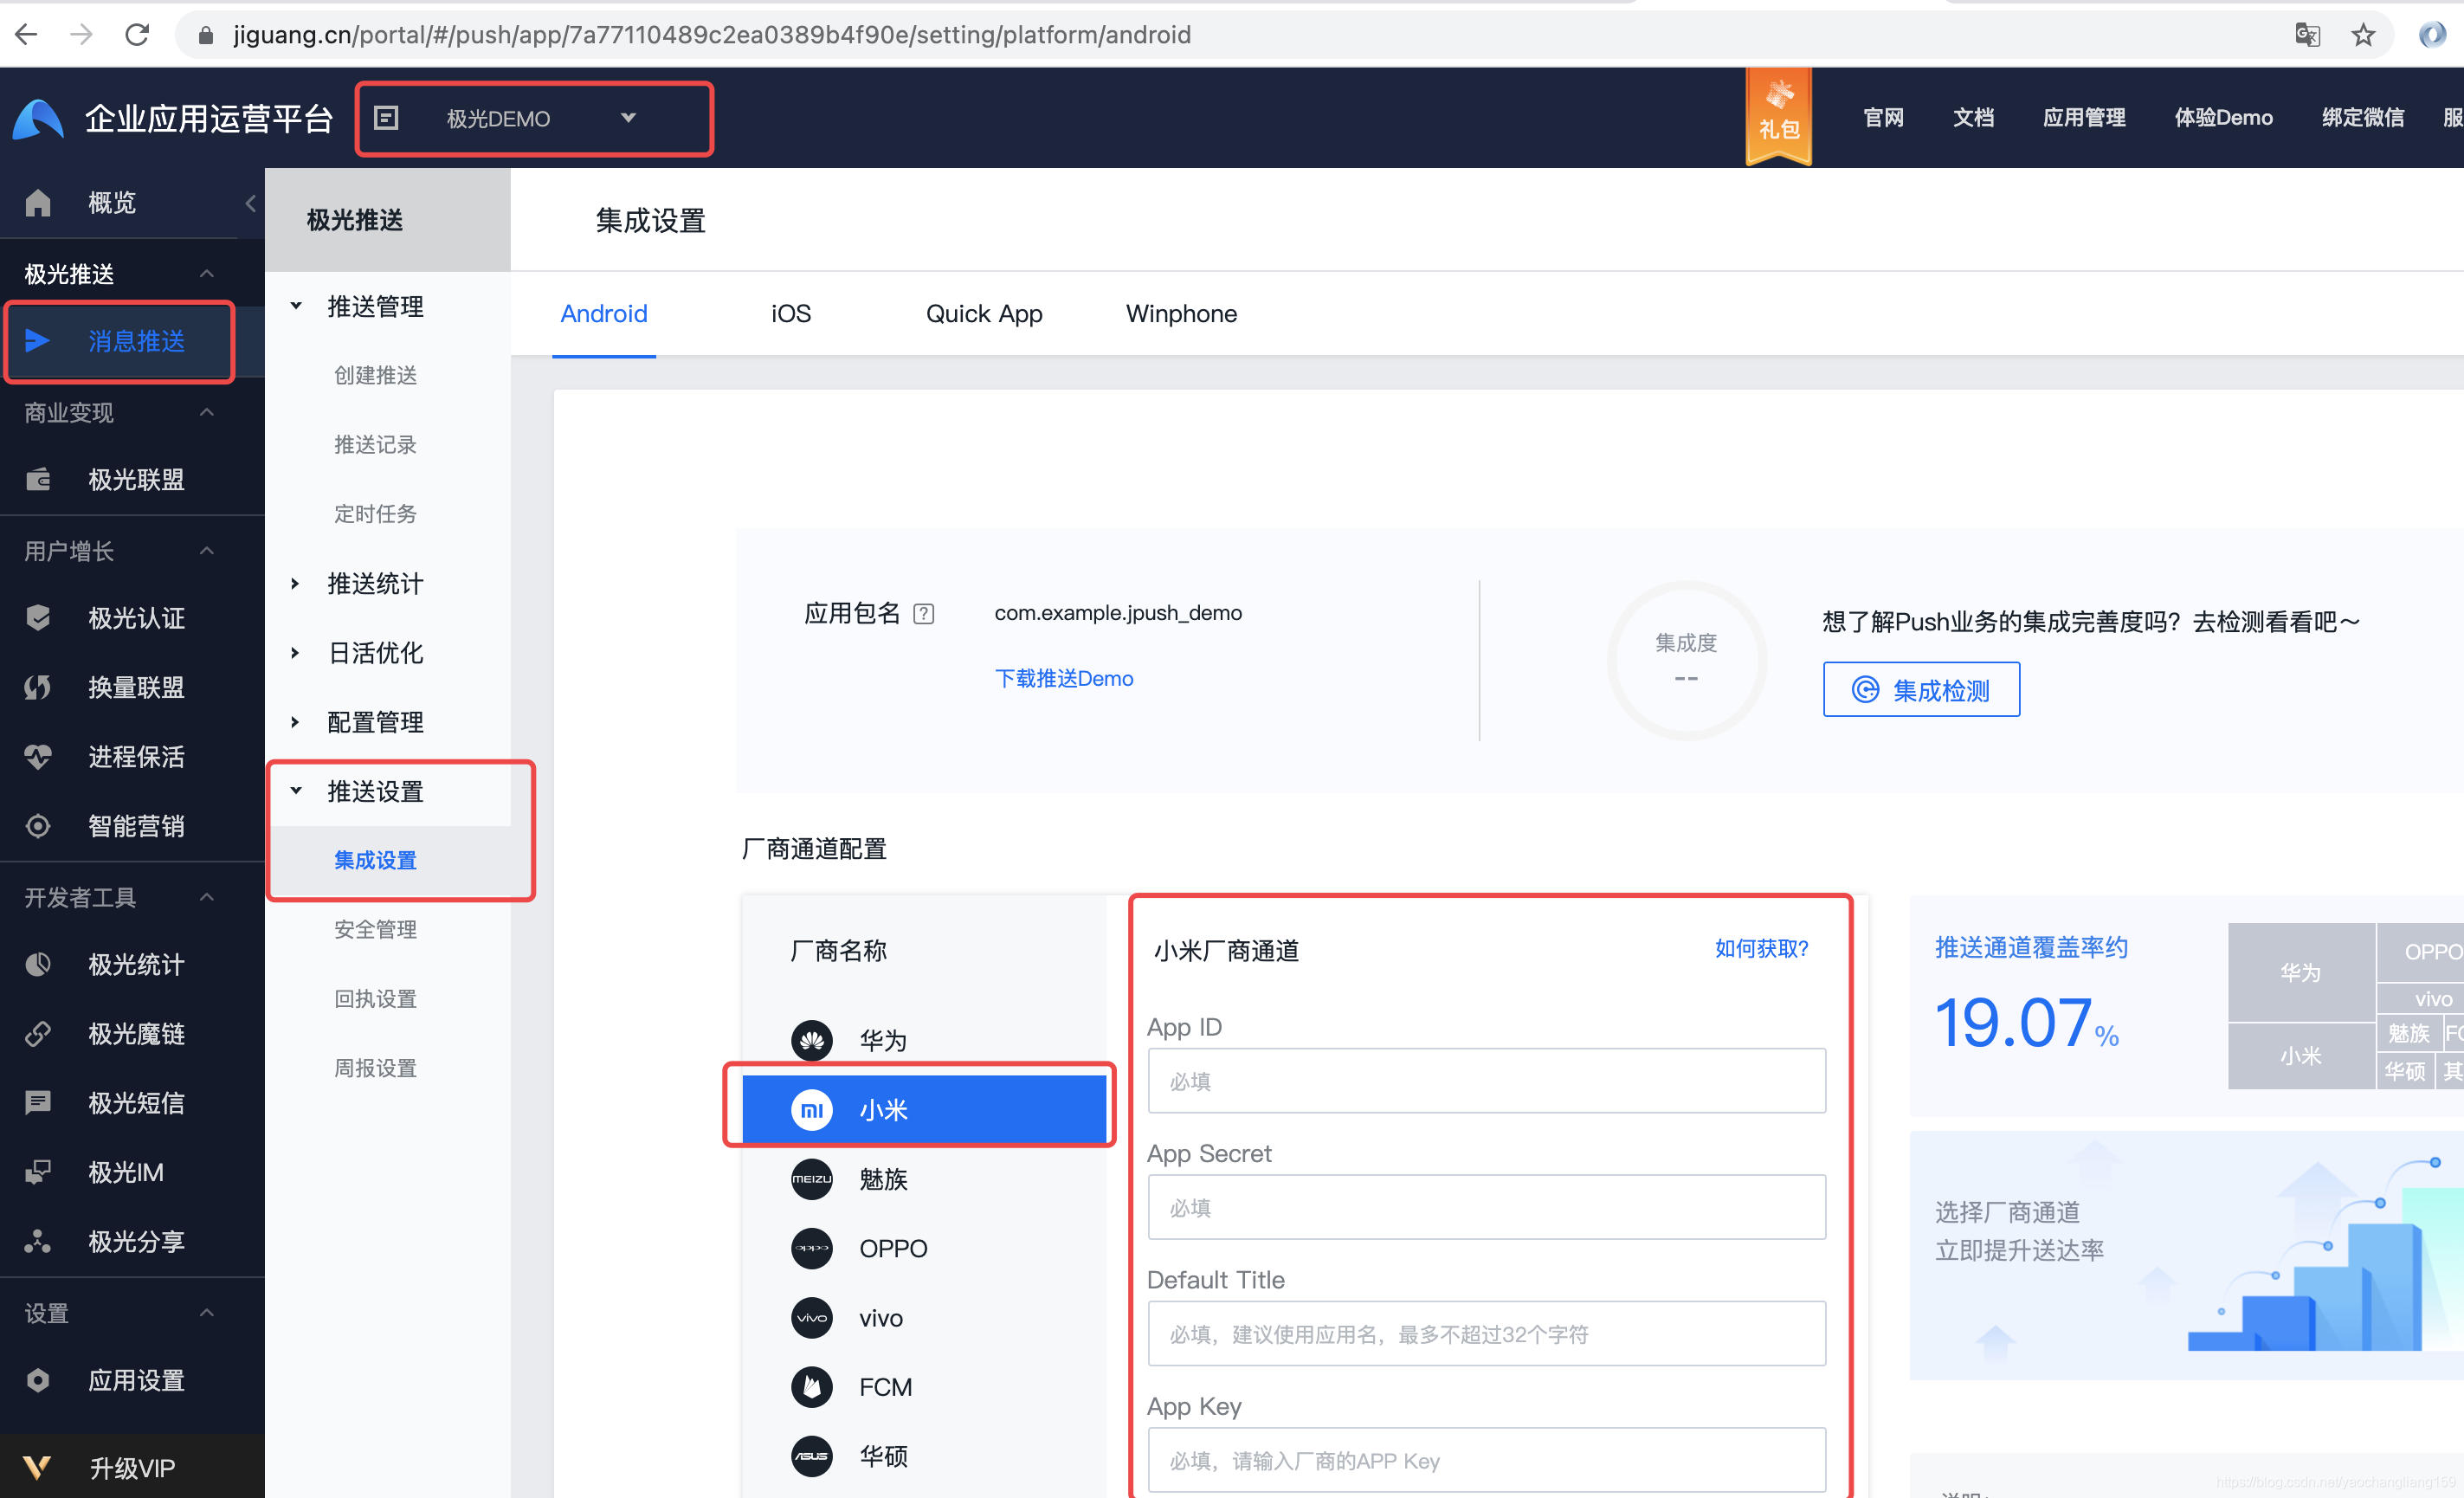The width and height of the screenshot is (2464, 1498).
Task: Click the 如何获取? link
Action: [x=1761, y=949]
